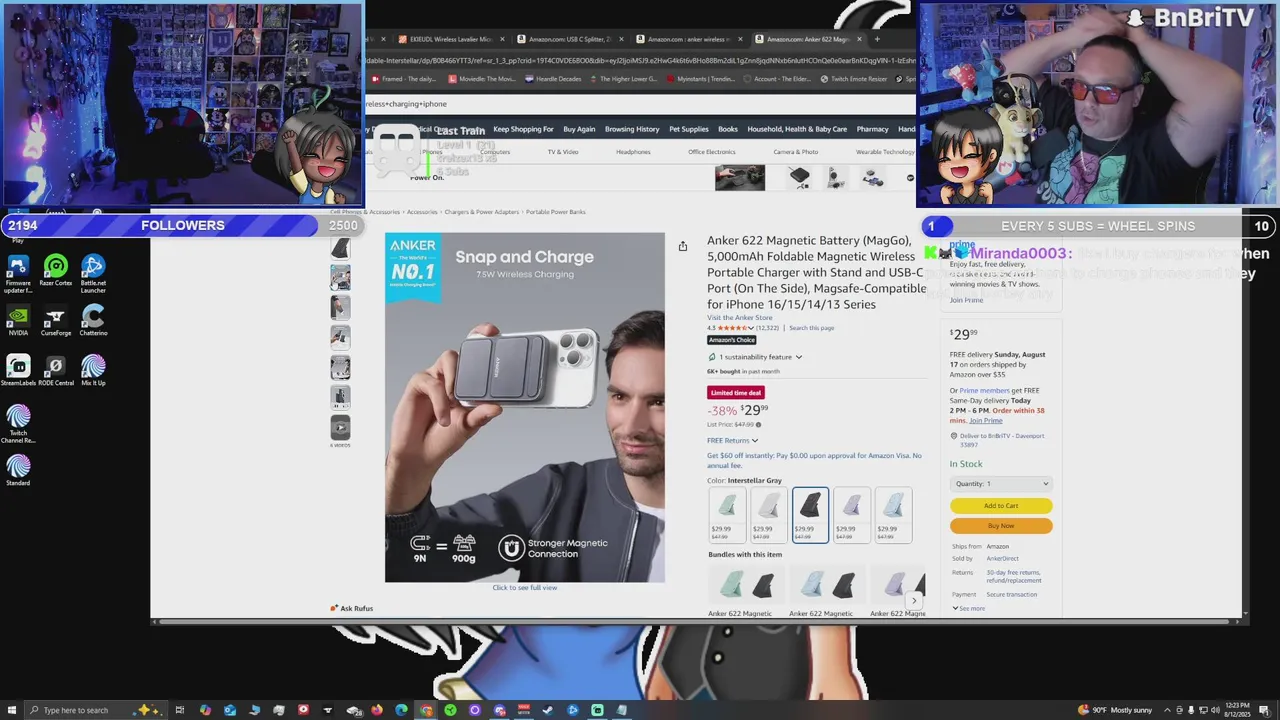Viewport: 1280px width, 720px height.
Task: Click the Join Prime underlined link
Action: pyautogui.click(x=986, y=421)
